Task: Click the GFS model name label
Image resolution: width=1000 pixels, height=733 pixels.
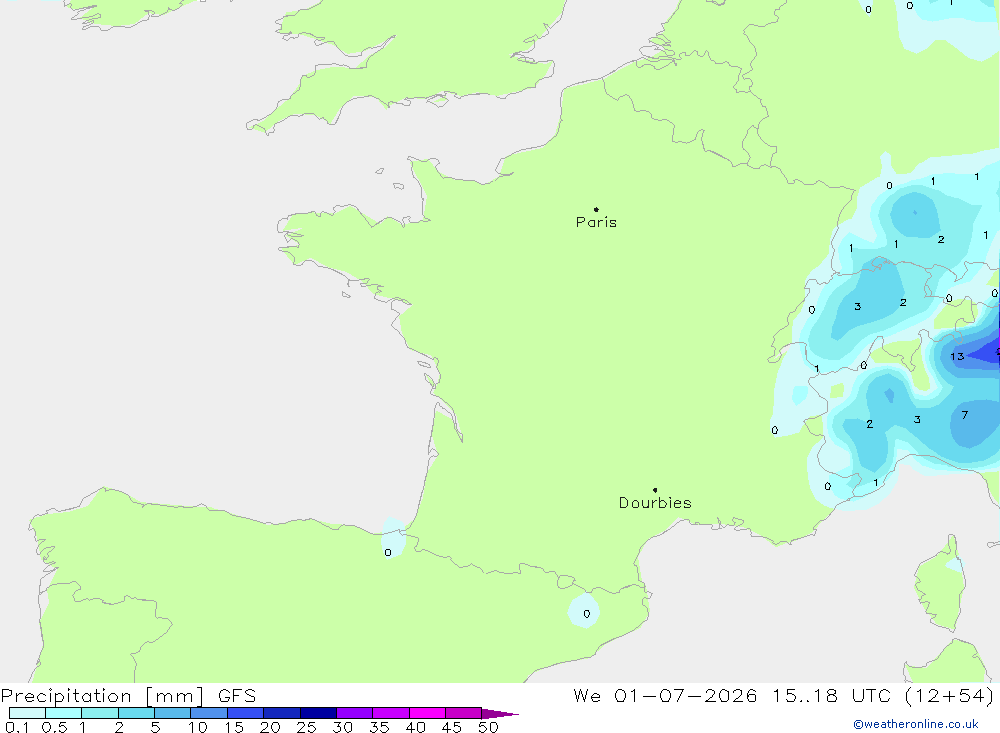Action: click(x=237, y=696)
